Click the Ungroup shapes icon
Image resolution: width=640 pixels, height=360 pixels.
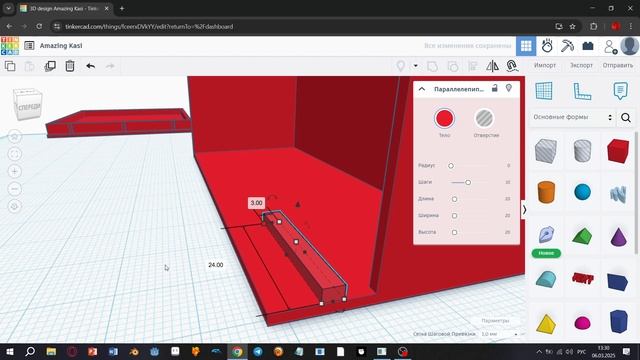pyautogui.click(x=453, y=66)
